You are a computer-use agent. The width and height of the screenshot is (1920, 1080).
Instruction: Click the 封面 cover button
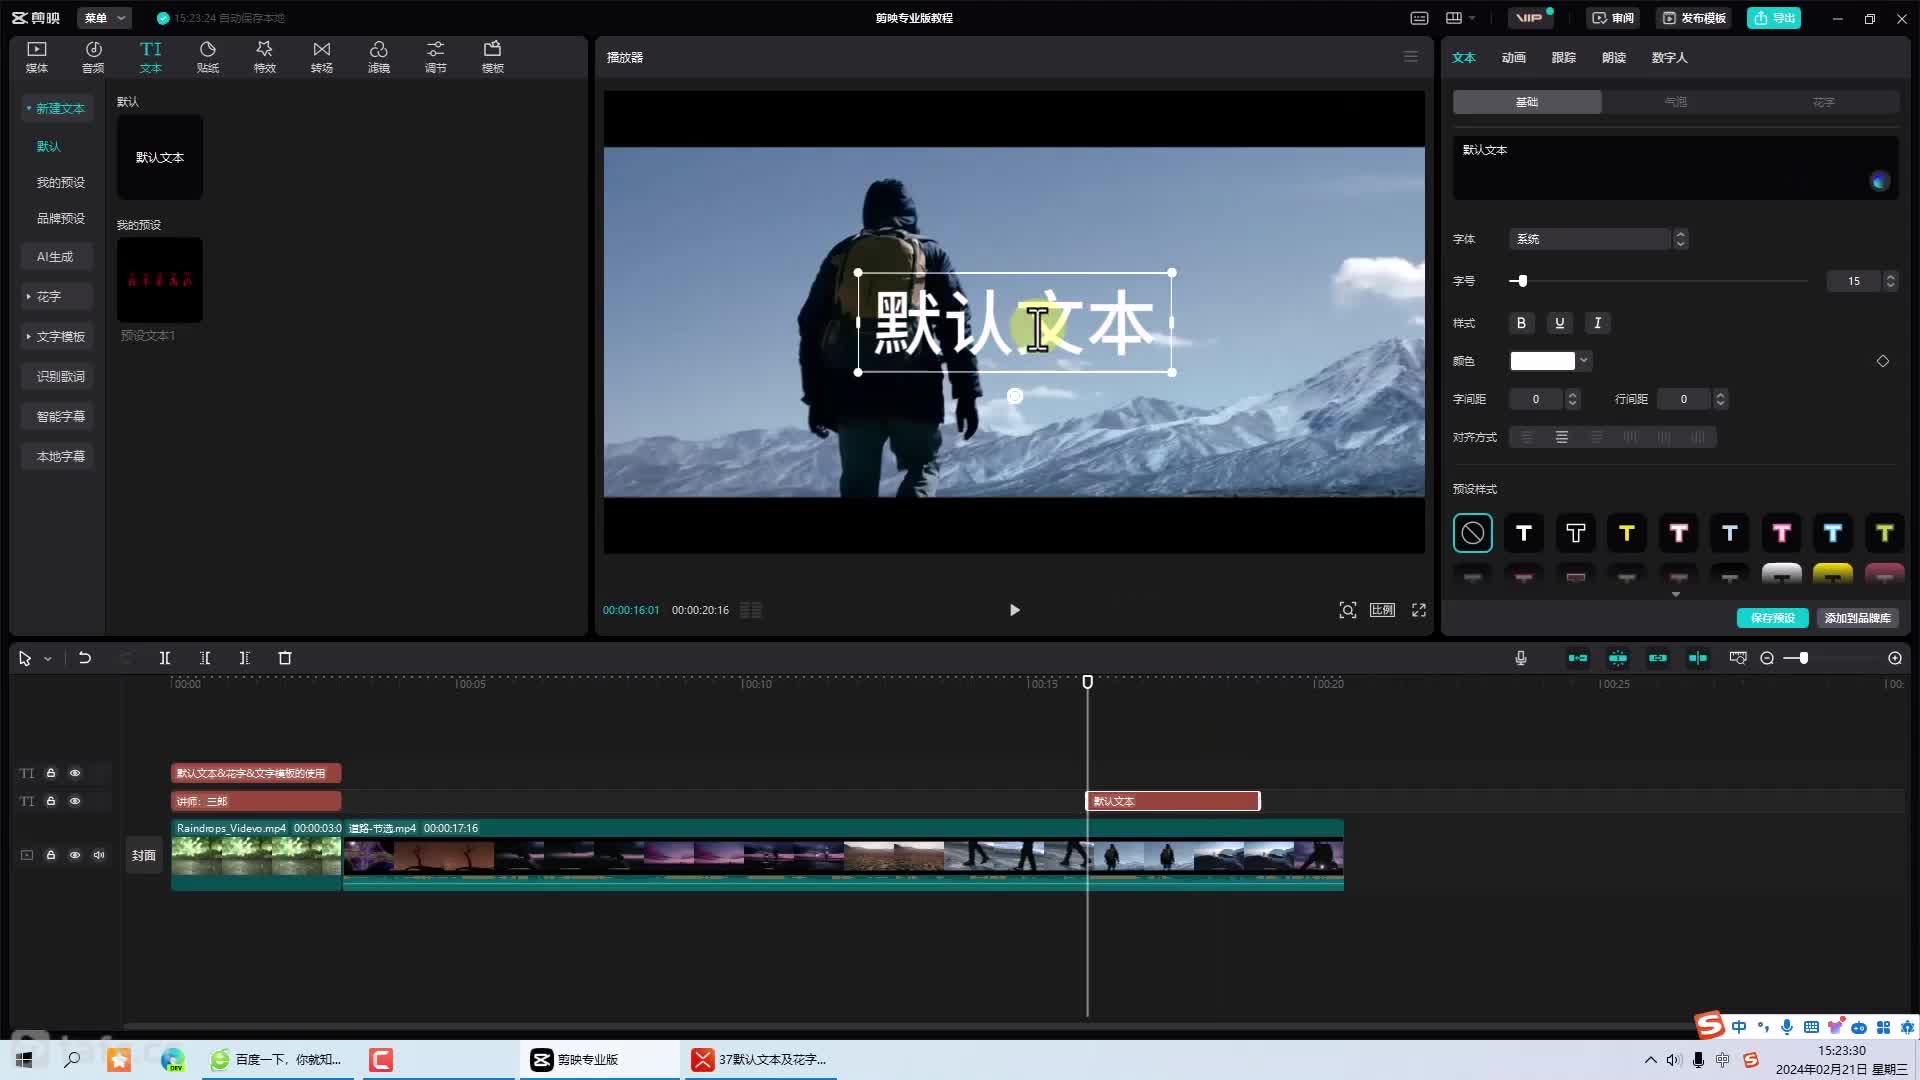pos(144,855)
